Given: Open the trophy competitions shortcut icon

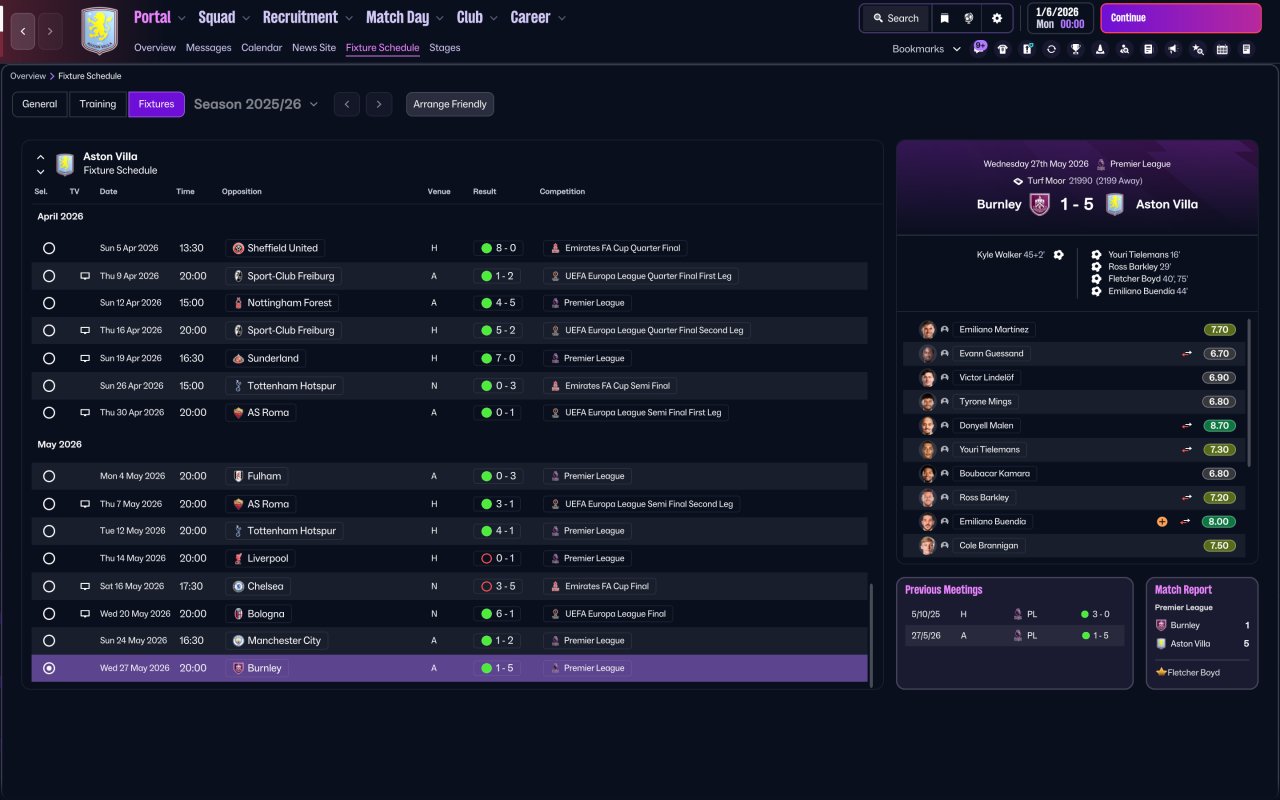Looking at the screenshot, I should 1076,49.
